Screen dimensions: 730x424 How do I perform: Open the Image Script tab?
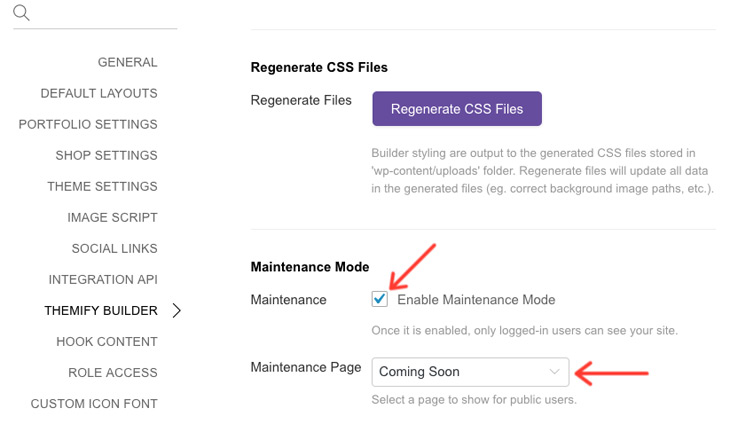point(112,217)
